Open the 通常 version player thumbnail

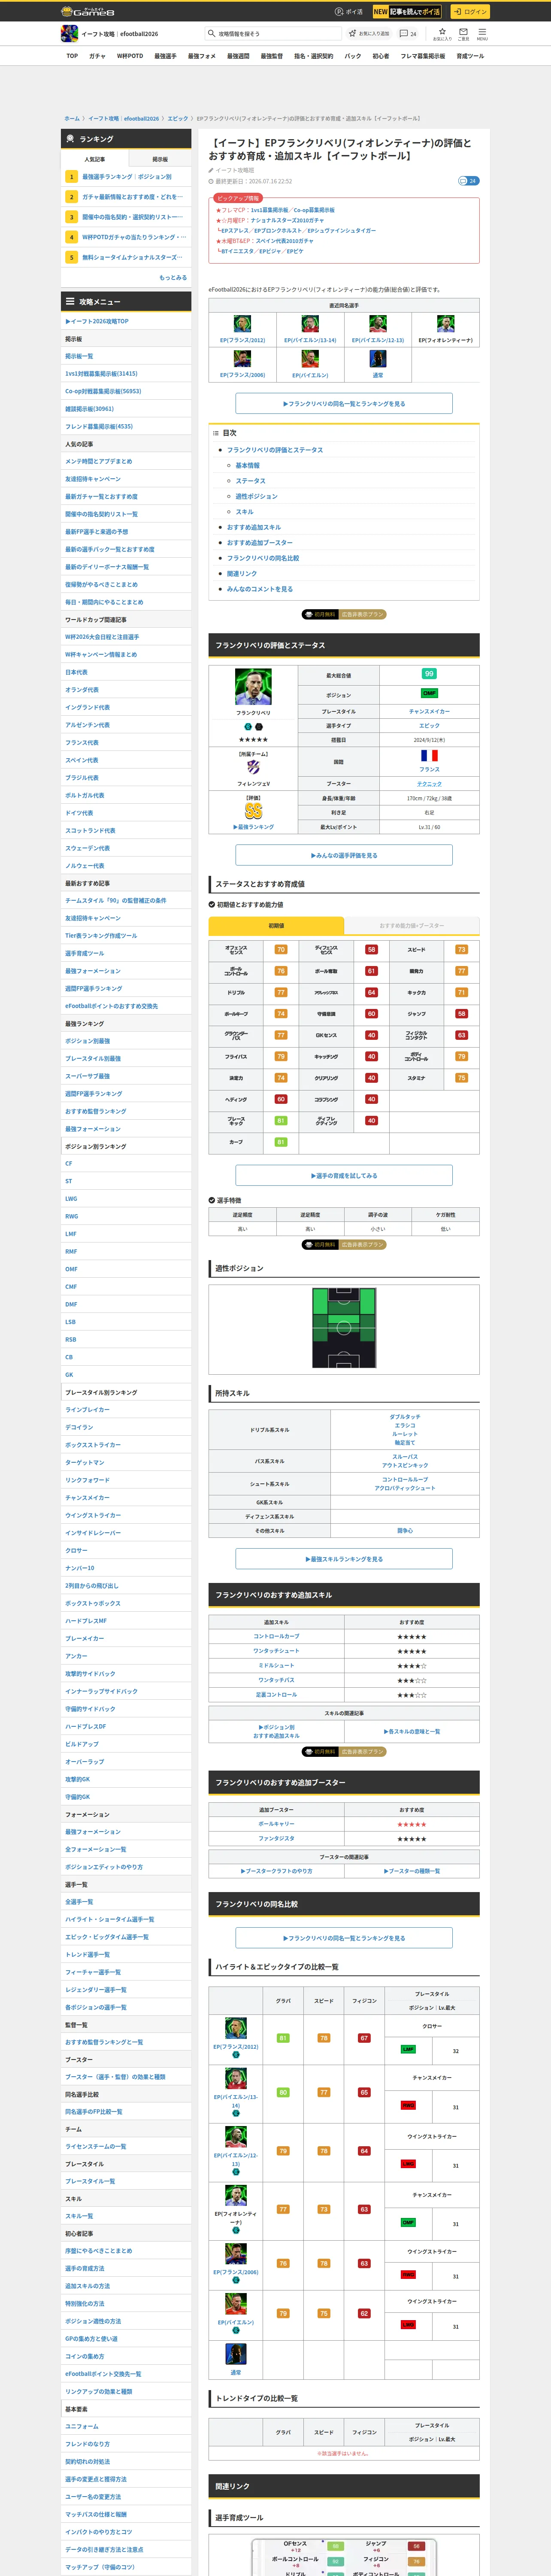click(x=378, y=359)
